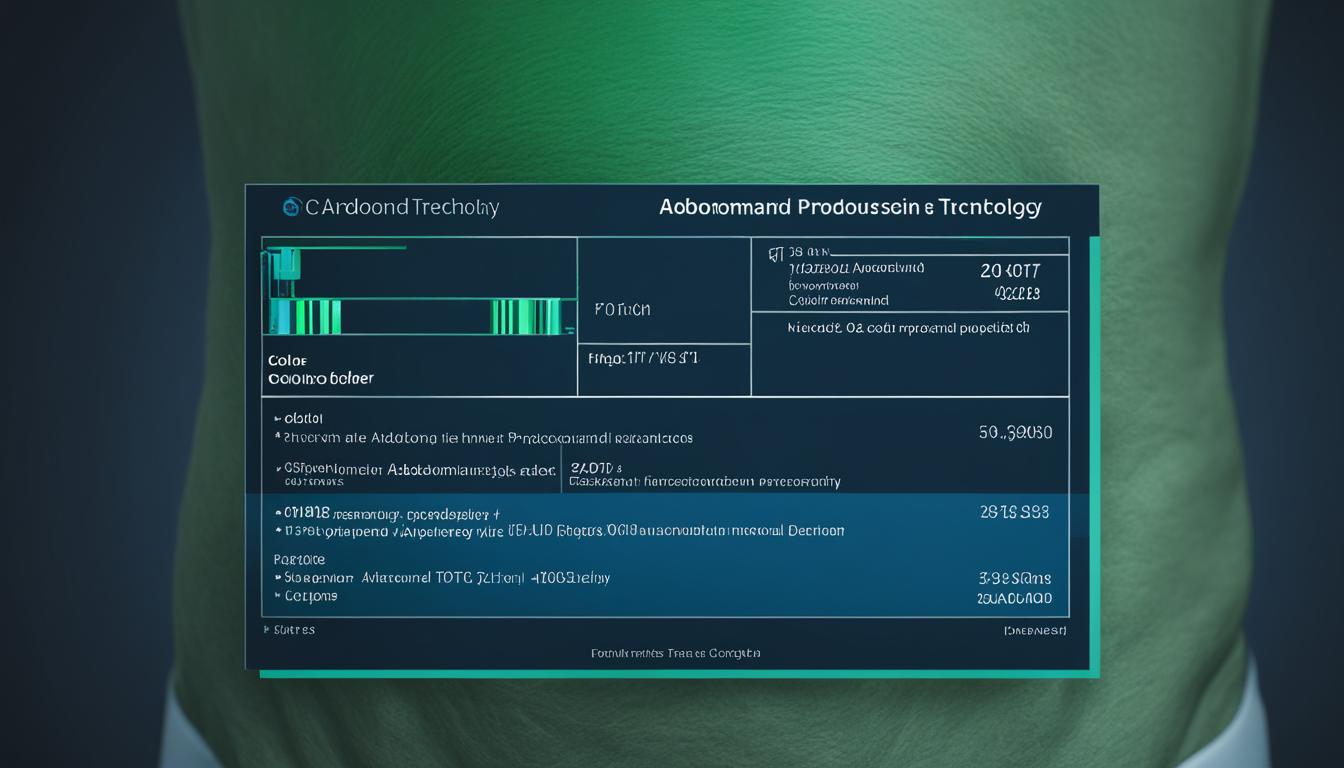Viewport: 1344px width, 768px height.
Task: Select the "Abonormand Prodoussein Trentology" header
Action: pyautogui.click(x=849, y=207)
